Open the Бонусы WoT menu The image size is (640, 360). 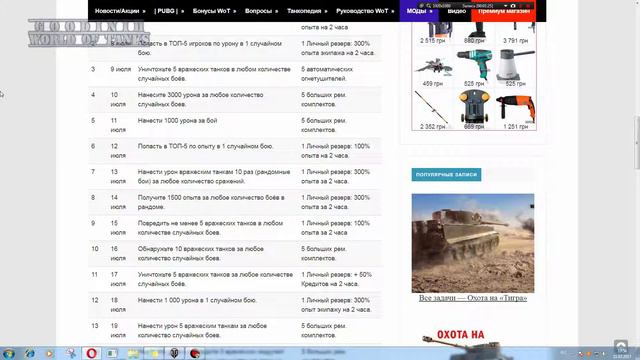[x=214, y=11]
